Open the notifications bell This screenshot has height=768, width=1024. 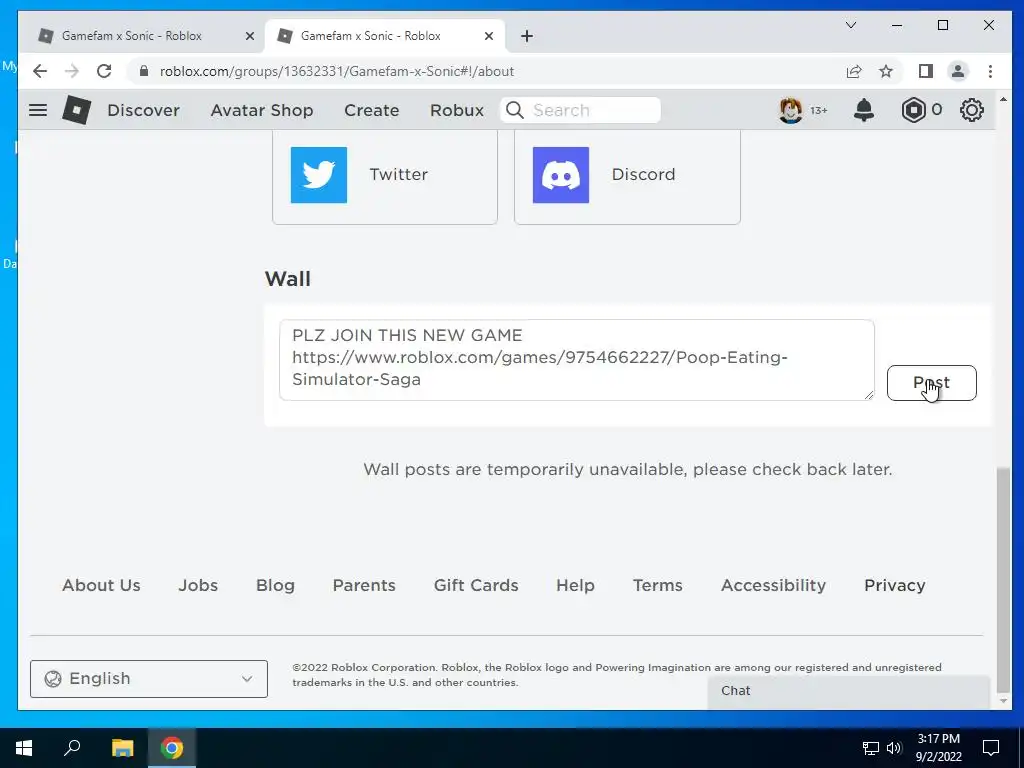(863, 110)
